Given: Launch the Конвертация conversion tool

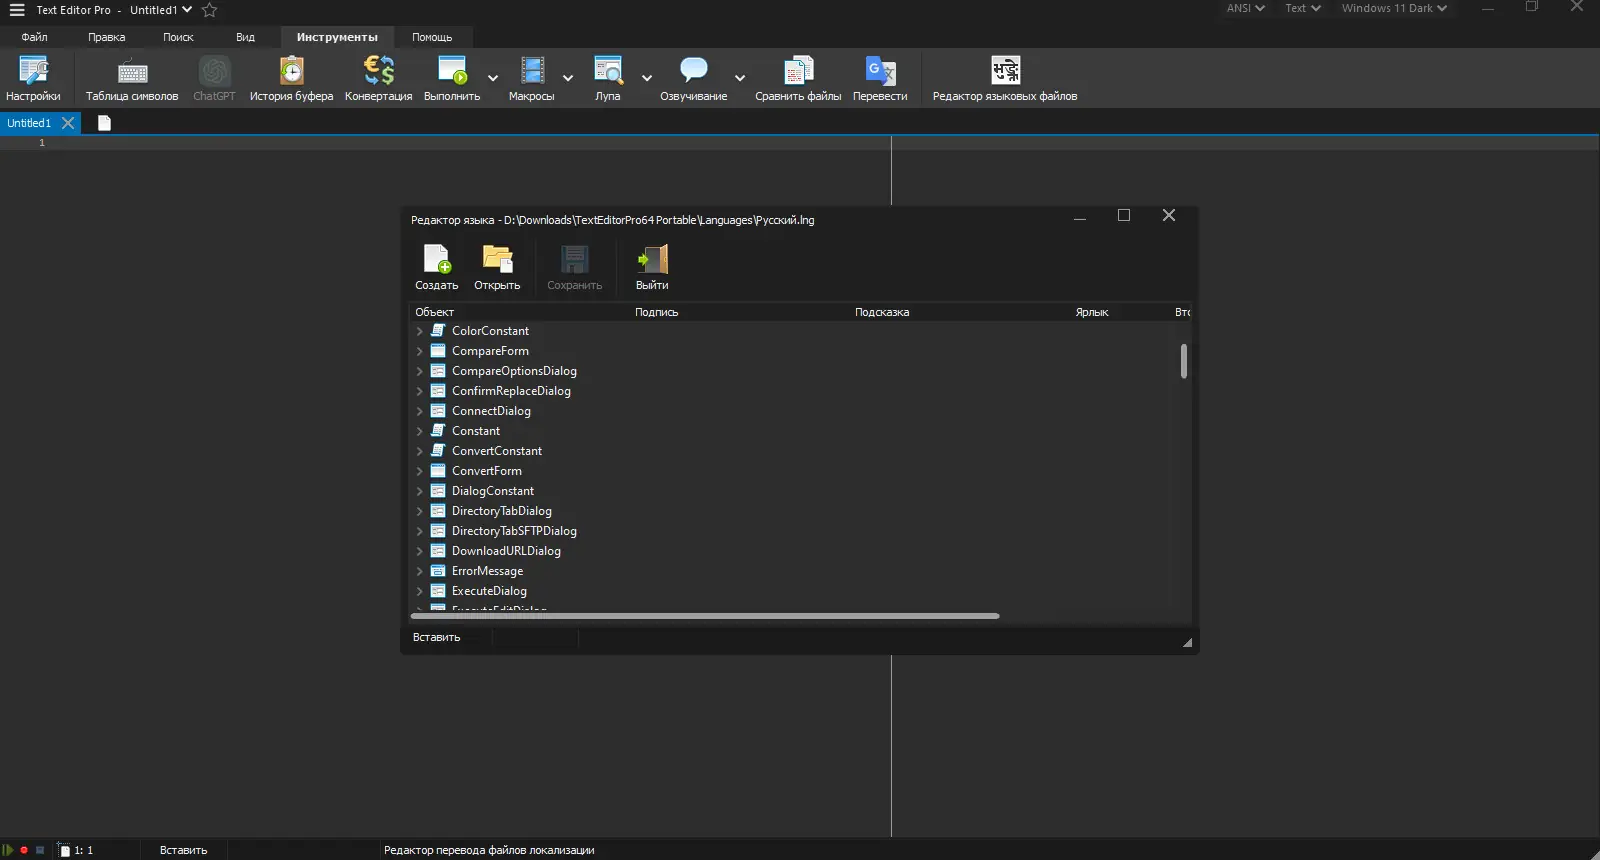Looking at the screenshot, I should [378, 79].
